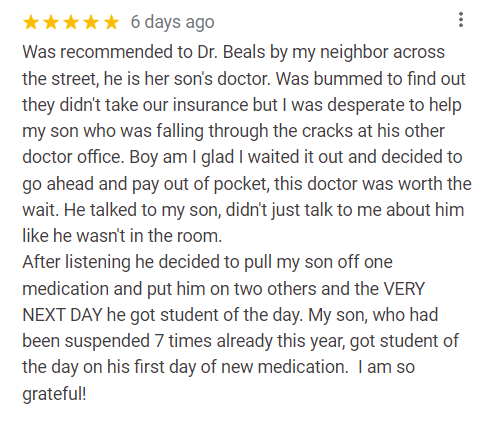
Task: Open the three-dot review options menu
Action: [461, 20]
